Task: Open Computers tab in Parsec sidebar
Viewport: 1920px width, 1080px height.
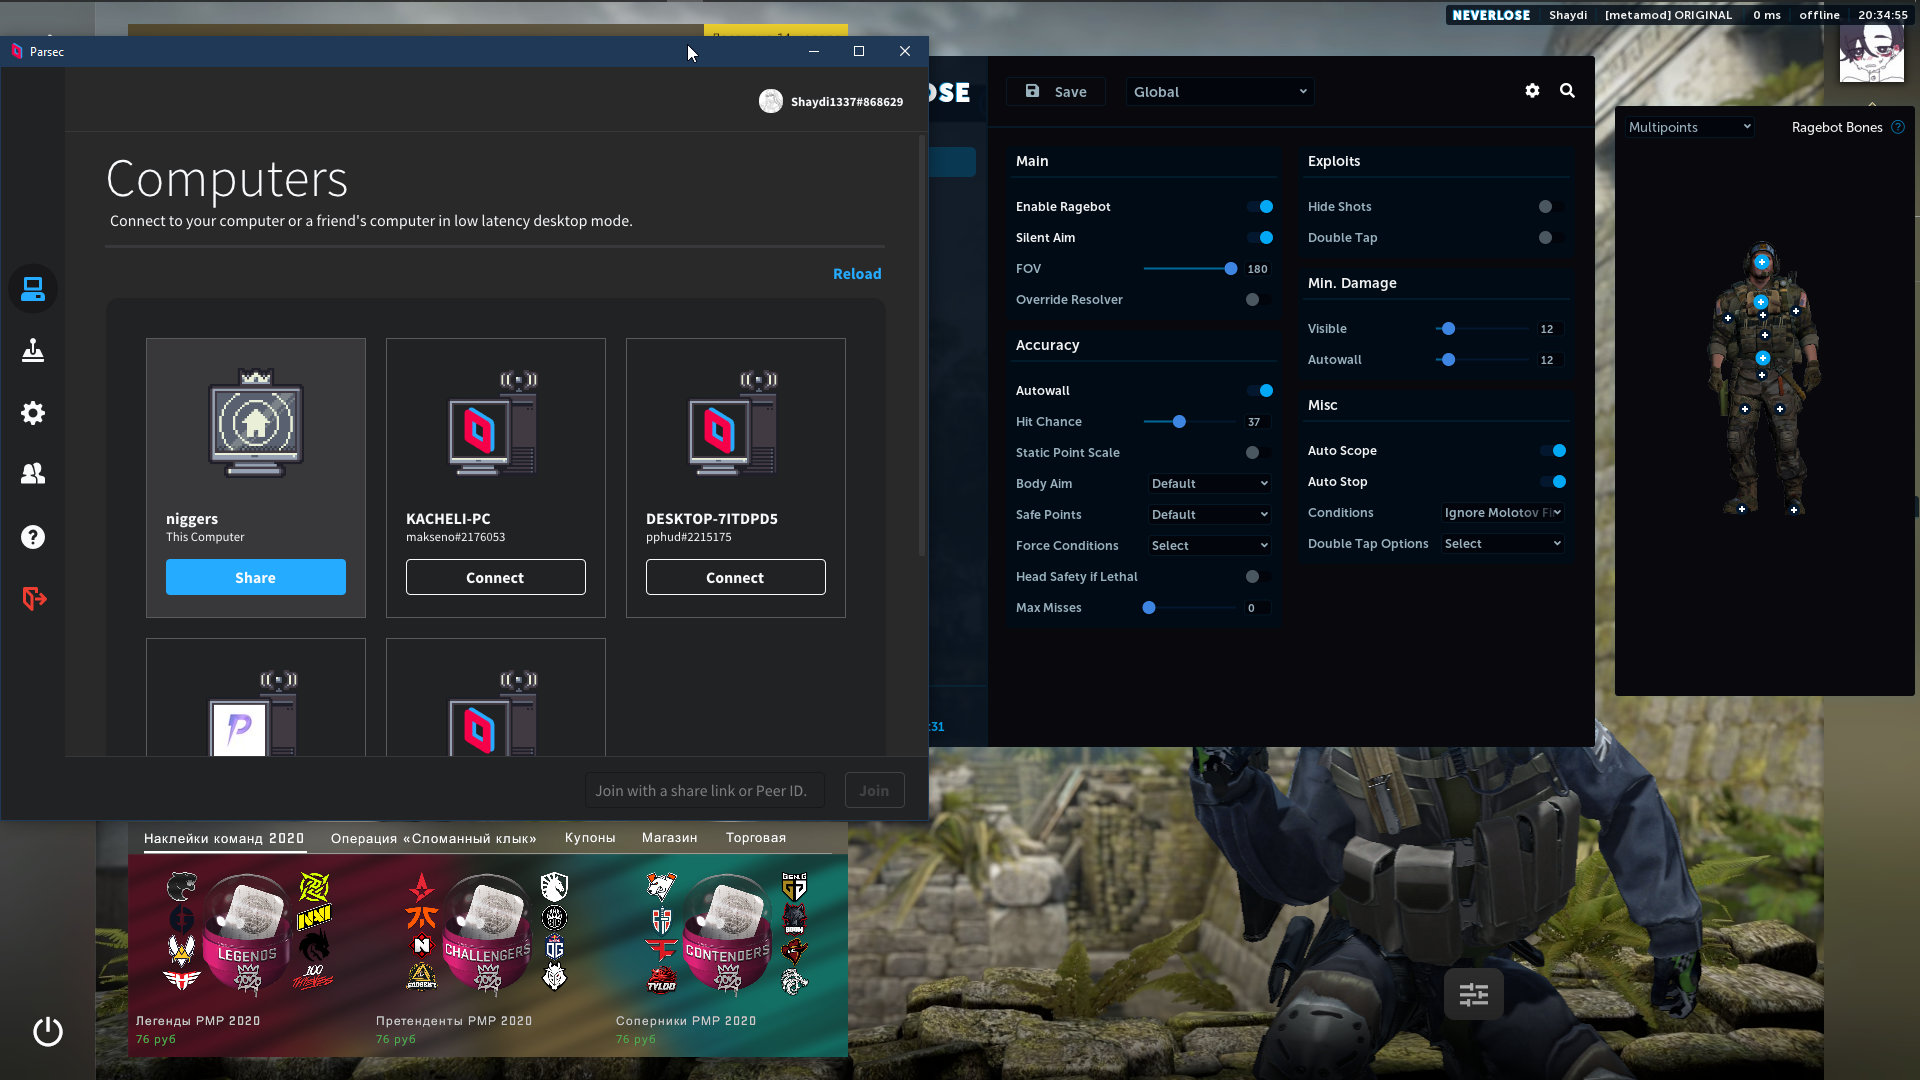Action: pos(33,289)
